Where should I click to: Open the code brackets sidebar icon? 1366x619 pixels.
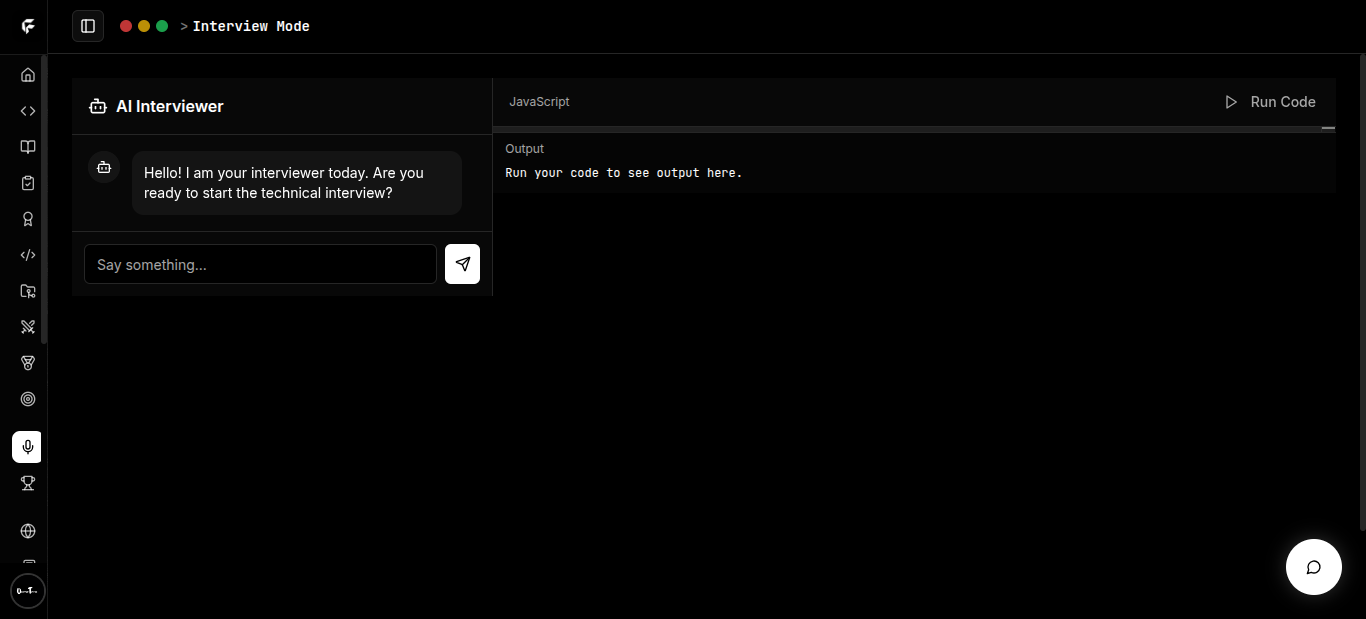28,111
